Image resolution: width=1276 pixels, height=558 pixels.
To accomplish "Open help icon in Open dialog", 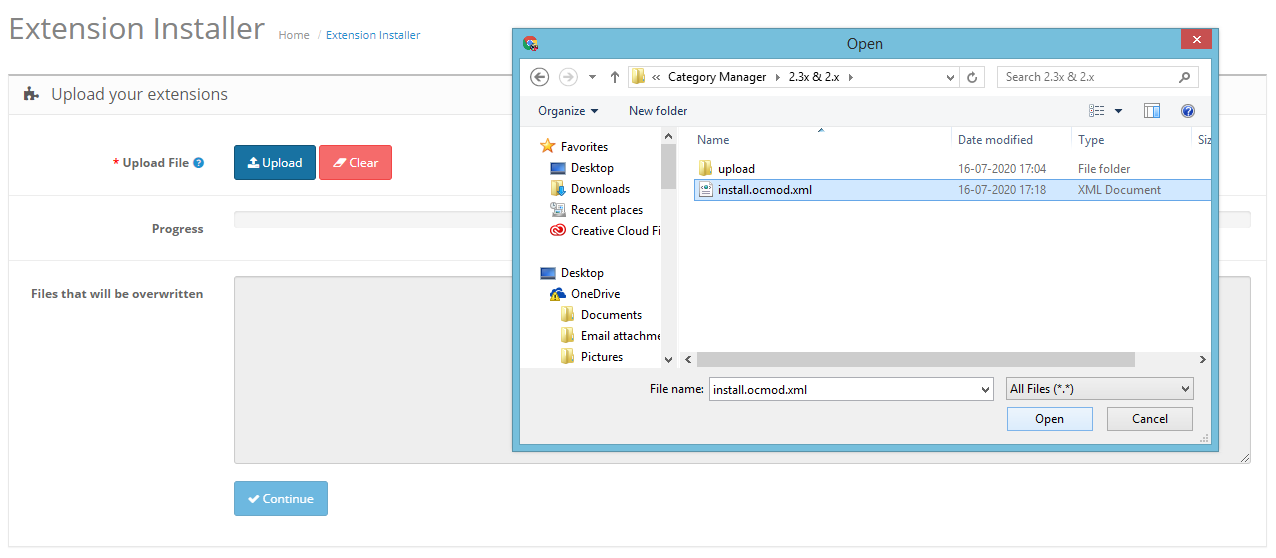I will pos(1188,111).
